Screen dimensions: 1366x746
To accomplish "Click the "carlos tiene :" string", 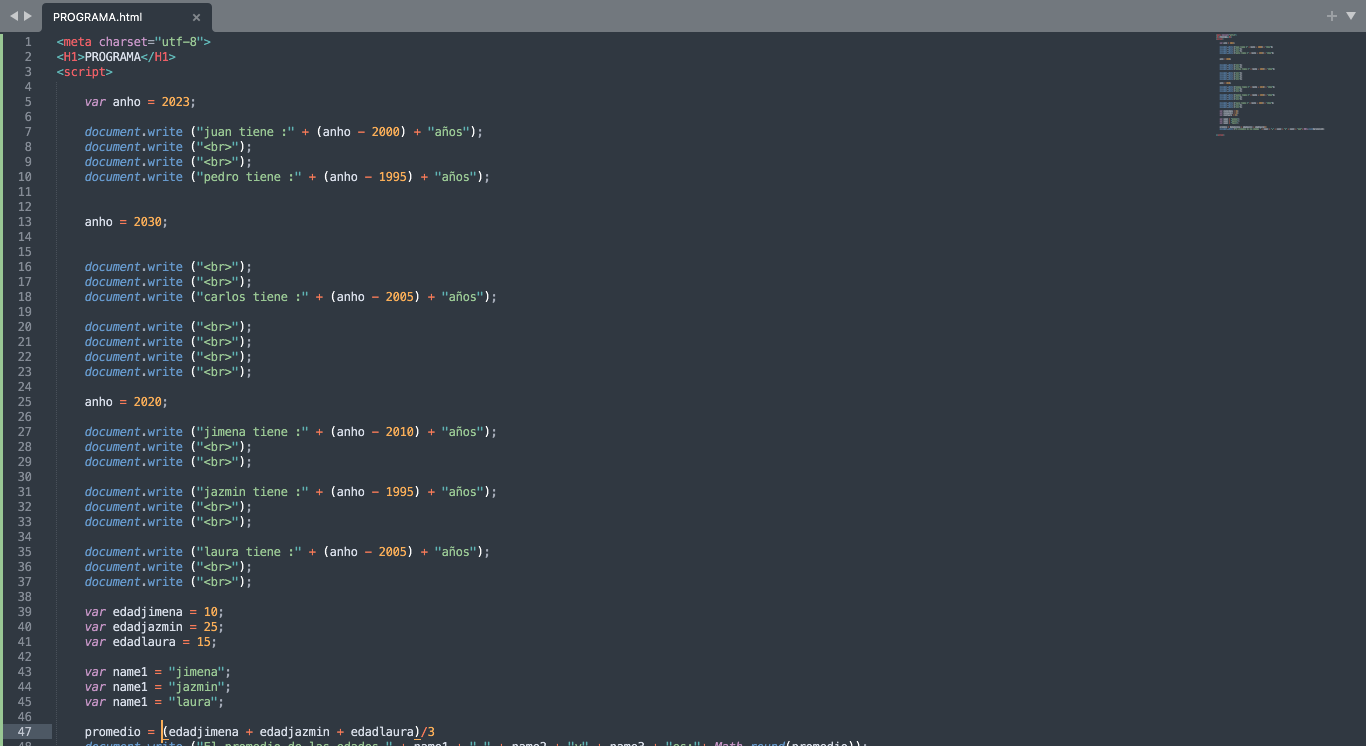I will [253, 297].
